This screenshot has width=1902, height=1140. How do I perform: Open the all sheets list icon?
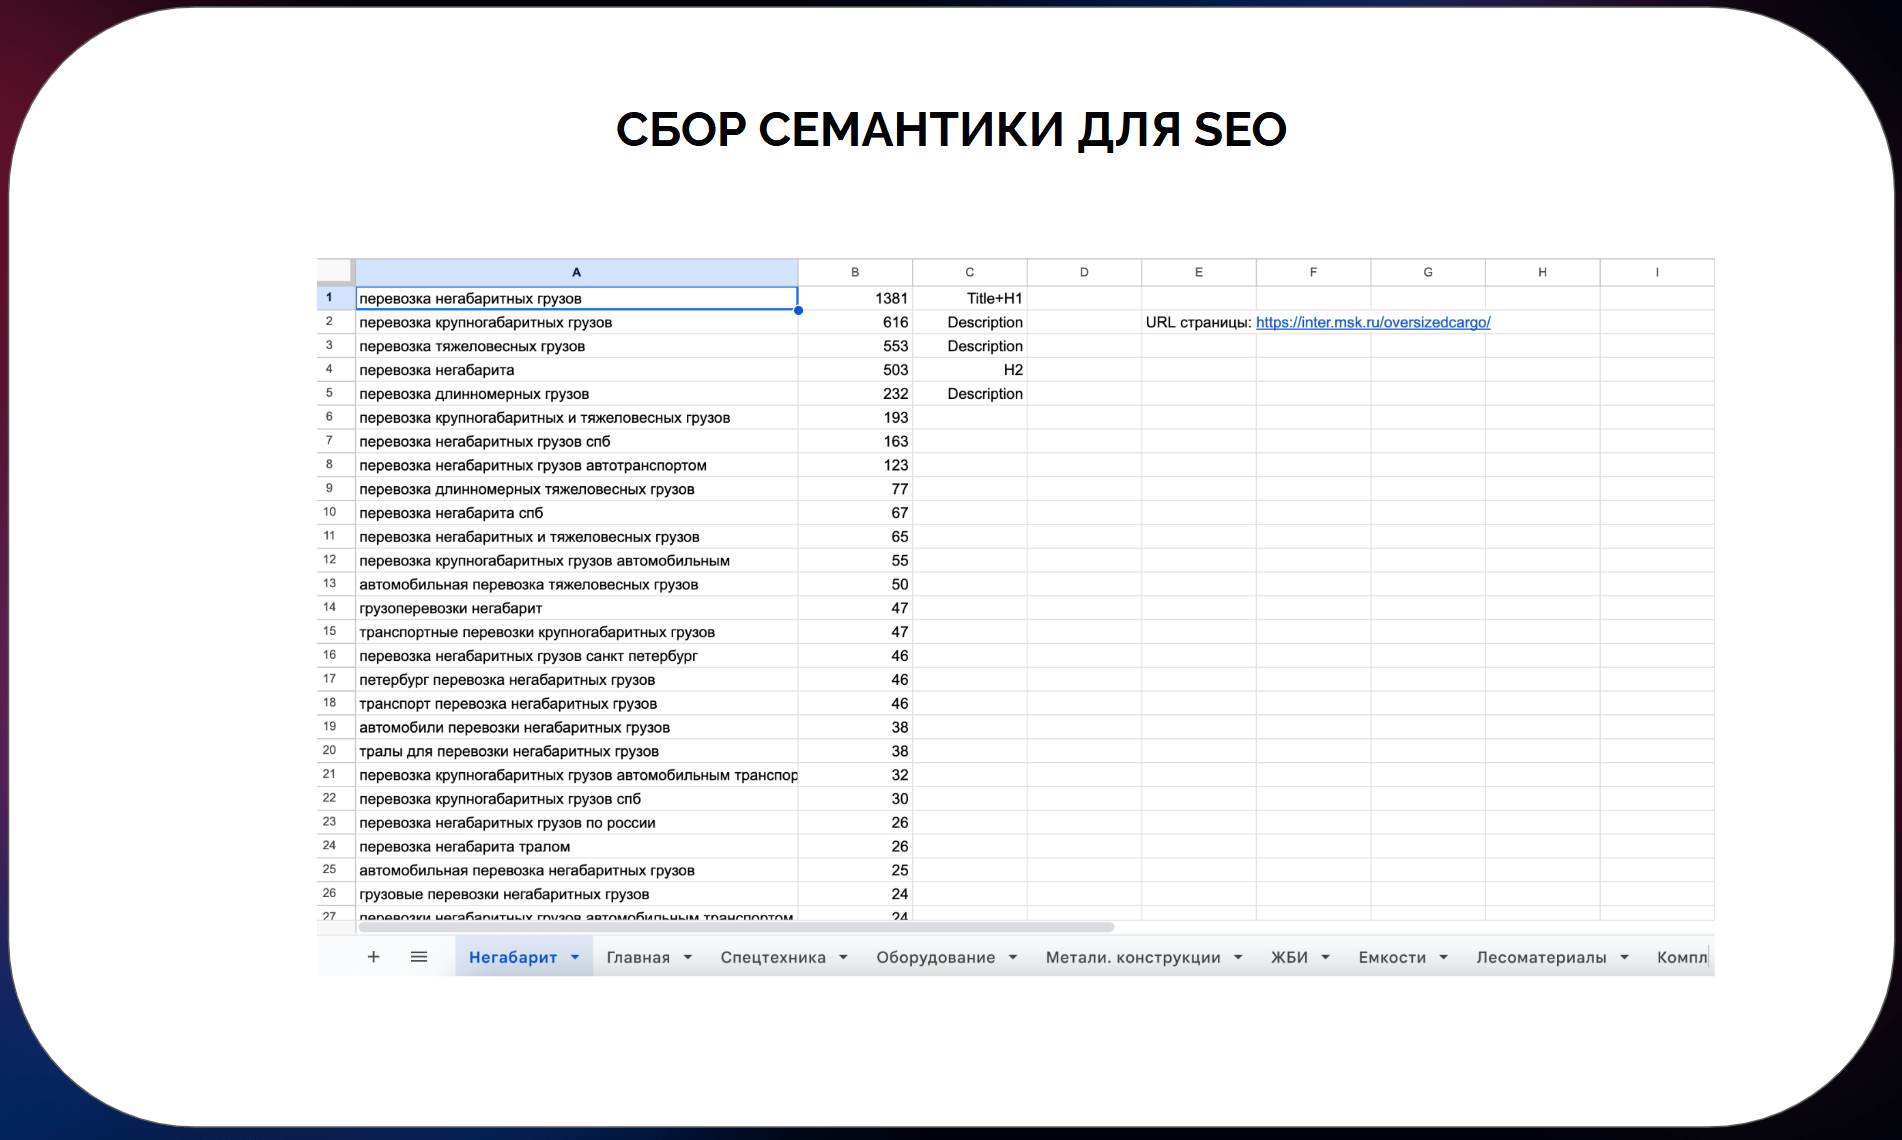[419, 957]
